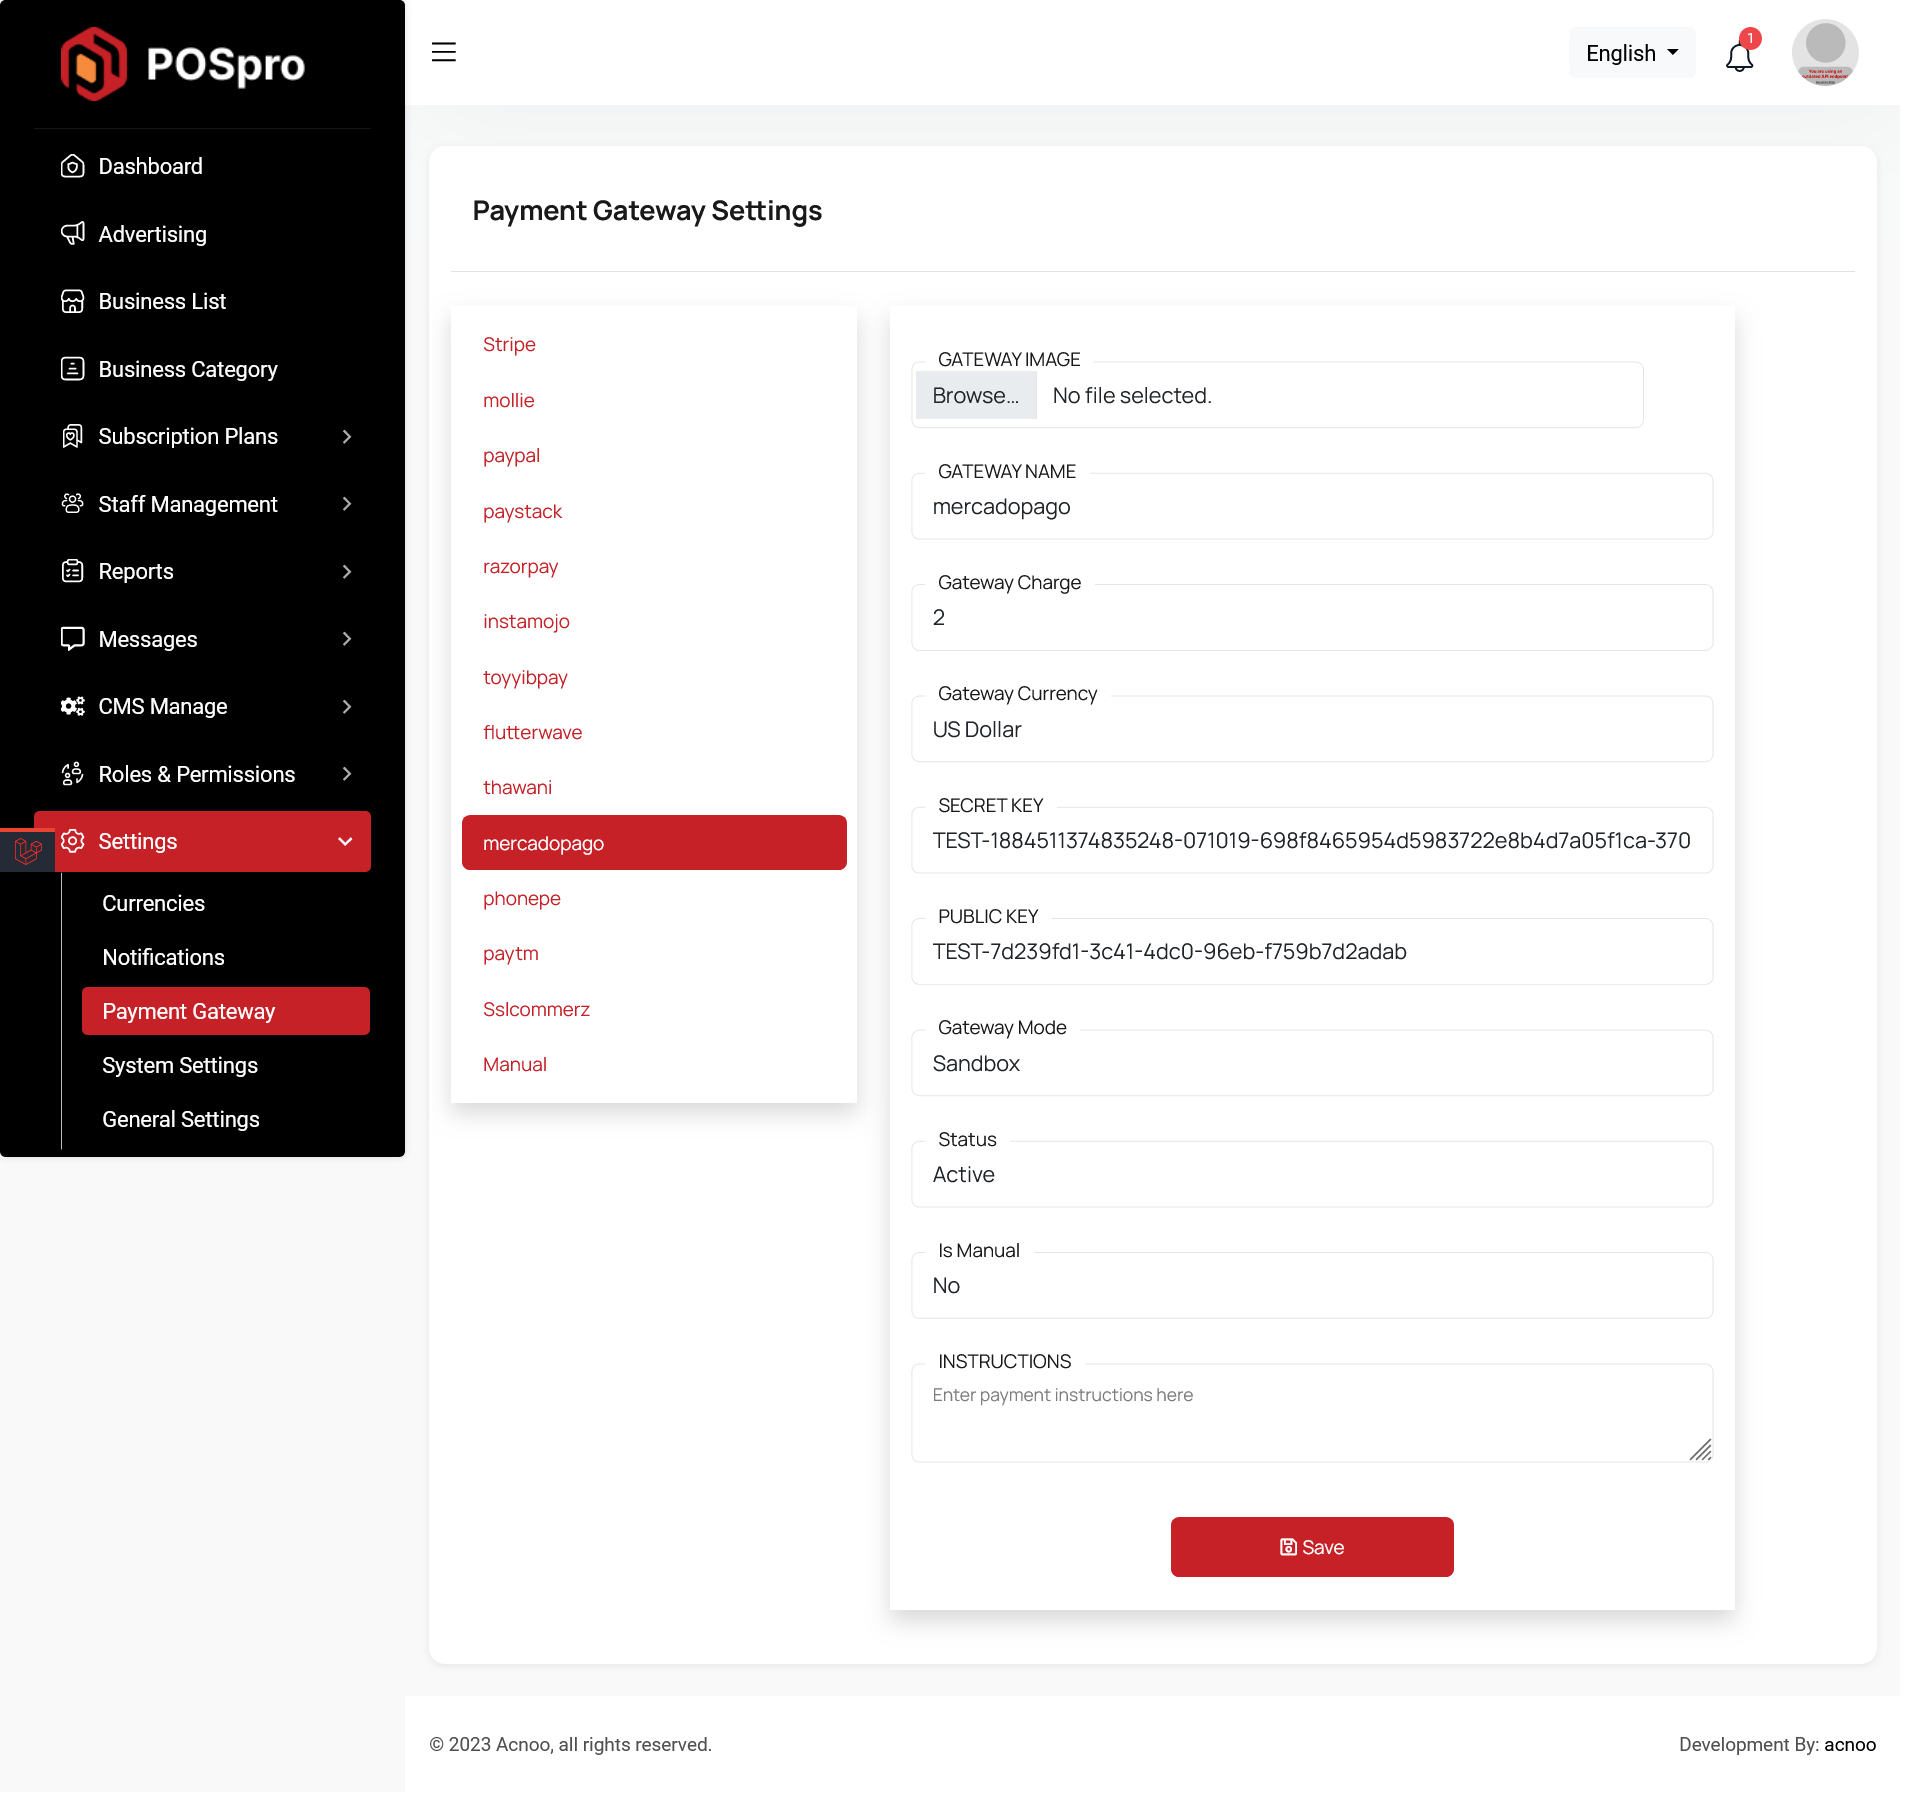The image size is (1919, 1810).
Task: Open the notifications bell
Action: click(x=1739, y=56)
